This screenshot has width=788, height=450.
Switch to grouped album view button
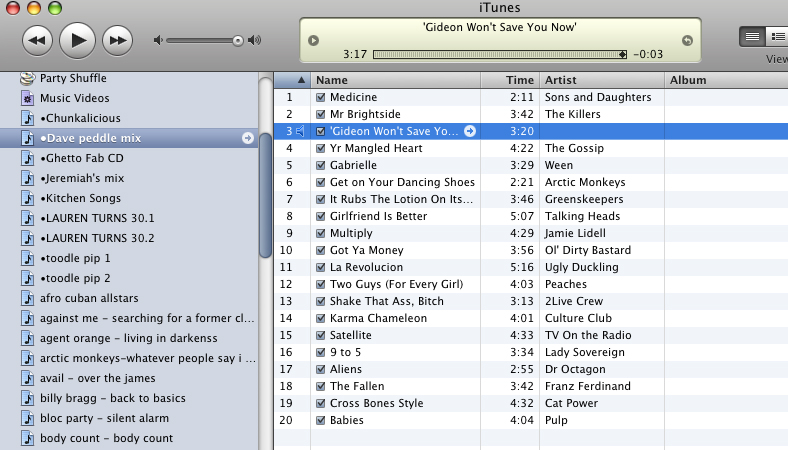[776, 36]
